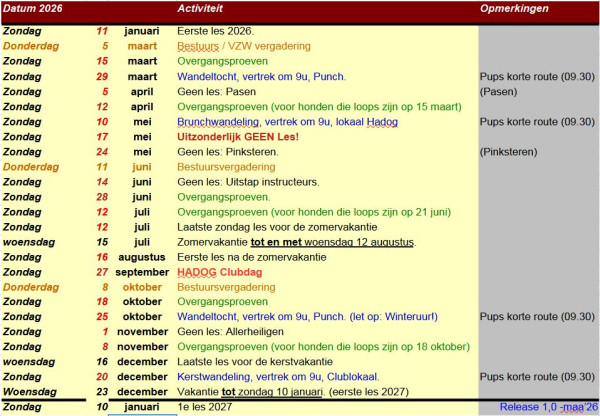Select 'Overgangsproeven' on 18 oktober
600x416 pixels.
click(222, 302)
